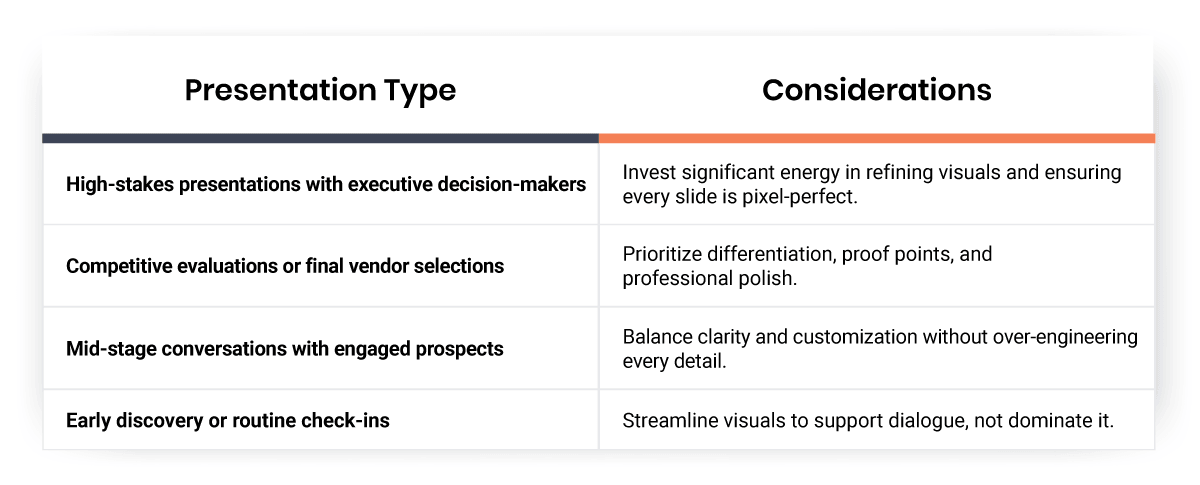Viewport: 1200px width, 485px height.
Task: Click the Balance clarity and customization text
Action: [880, 348]
